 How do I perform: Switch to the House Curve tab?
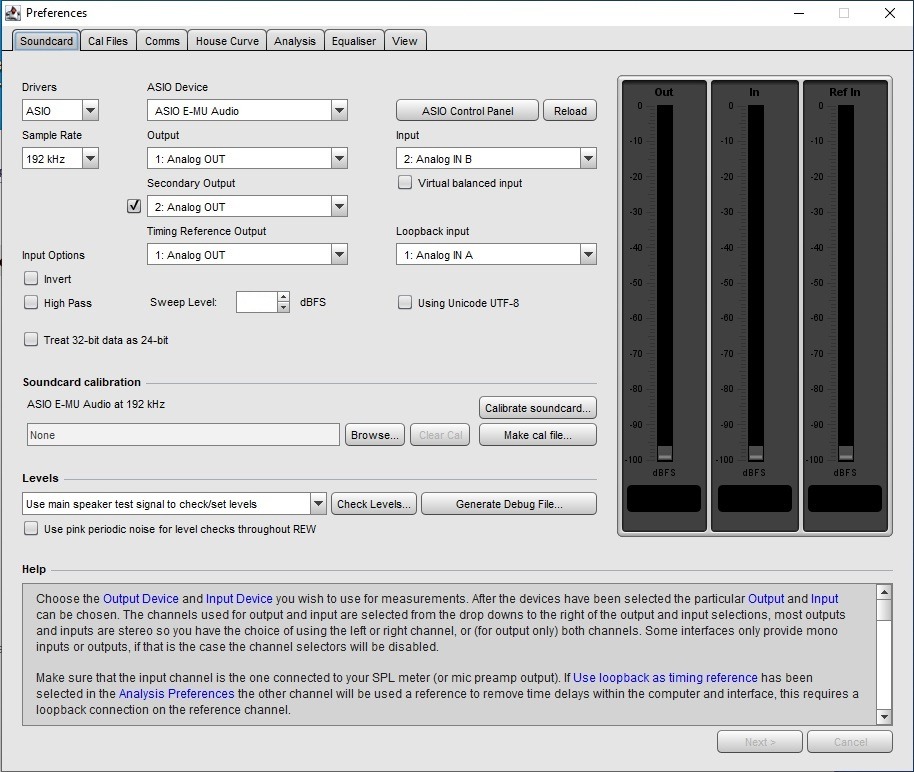tap(227, 41)
